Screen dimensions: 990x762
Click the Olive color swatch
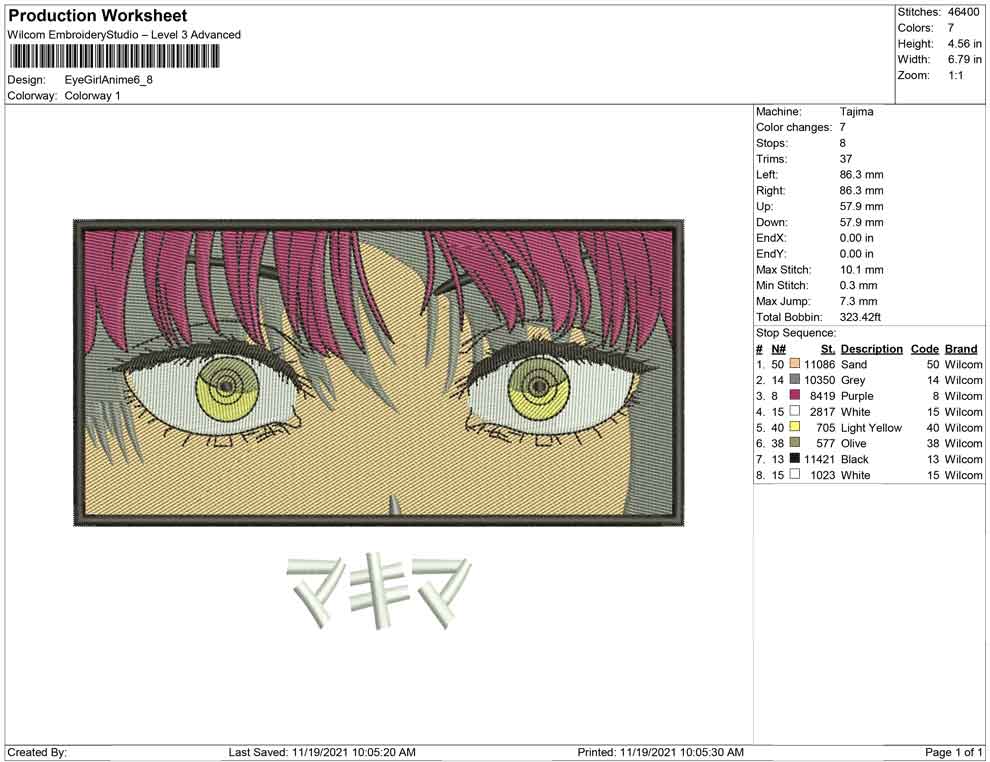(794, 443)
